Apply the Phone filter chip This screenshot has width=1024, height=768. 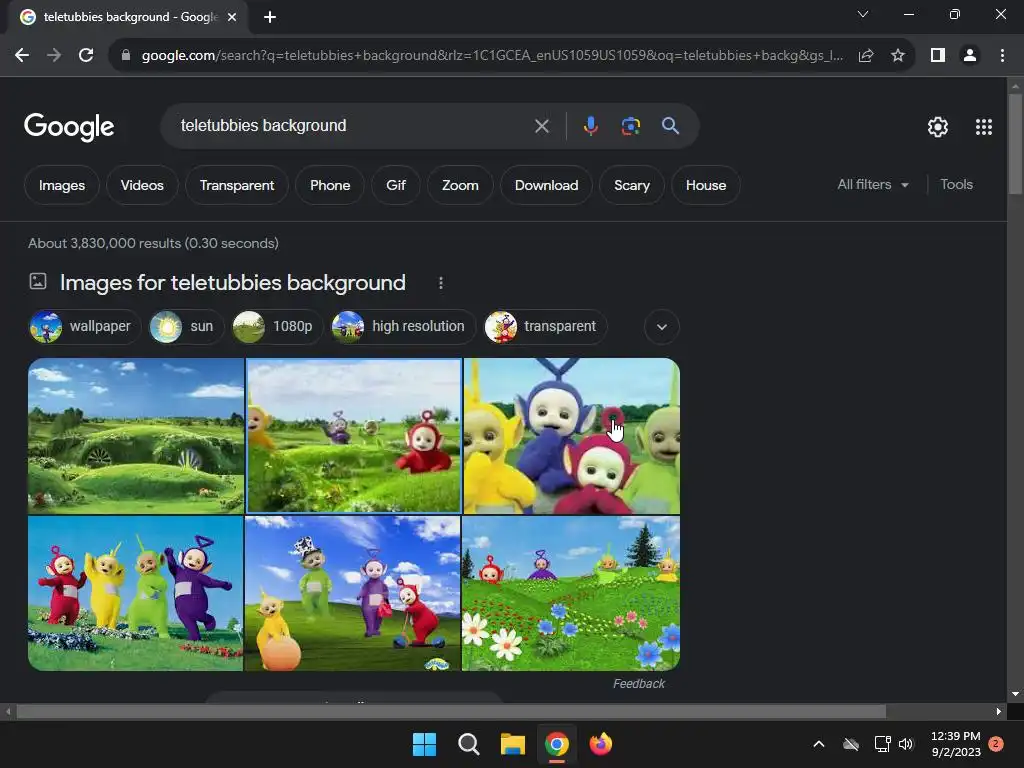click(x=330, y=185)
